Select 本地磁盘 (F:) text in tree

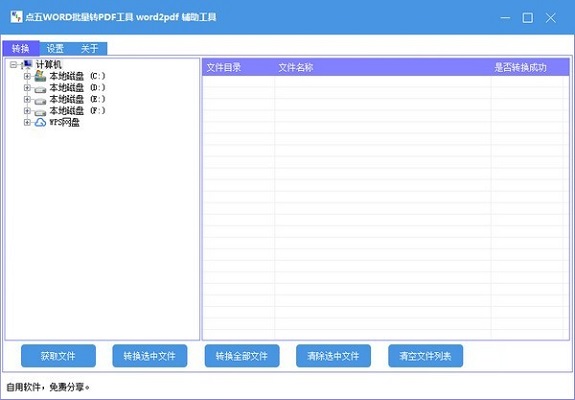pyautogui.click(x=77, y=111)
